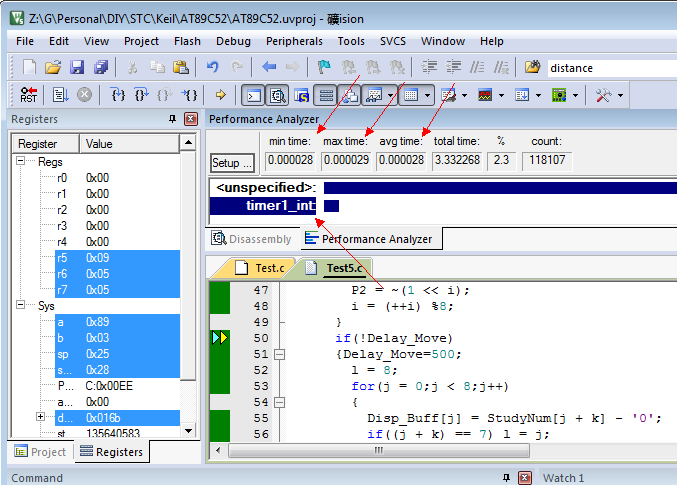Screen dimensions: 677x485
Task: Toggle the Call Stack window button
Action: pyautogui.click(x=350, y=95)
